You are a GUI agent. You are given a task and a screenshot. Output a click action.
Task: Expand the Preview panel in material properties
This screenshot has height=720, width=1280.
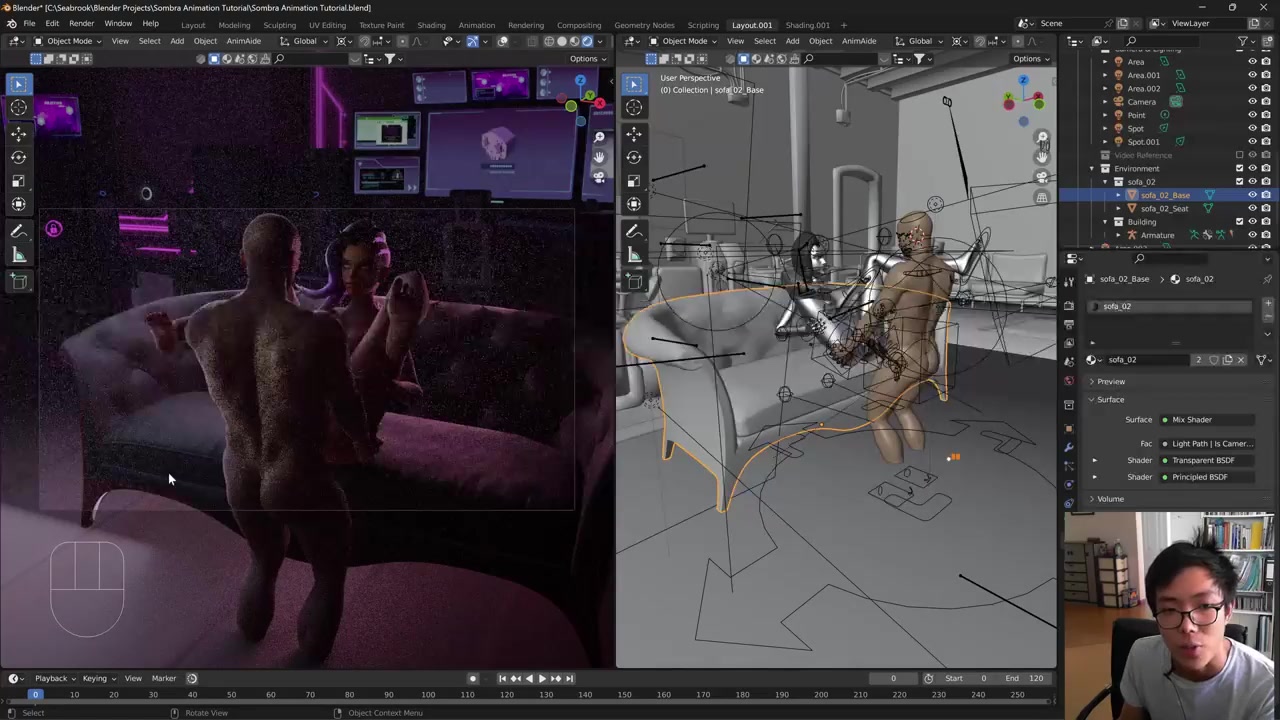[x=1110, y=381]
